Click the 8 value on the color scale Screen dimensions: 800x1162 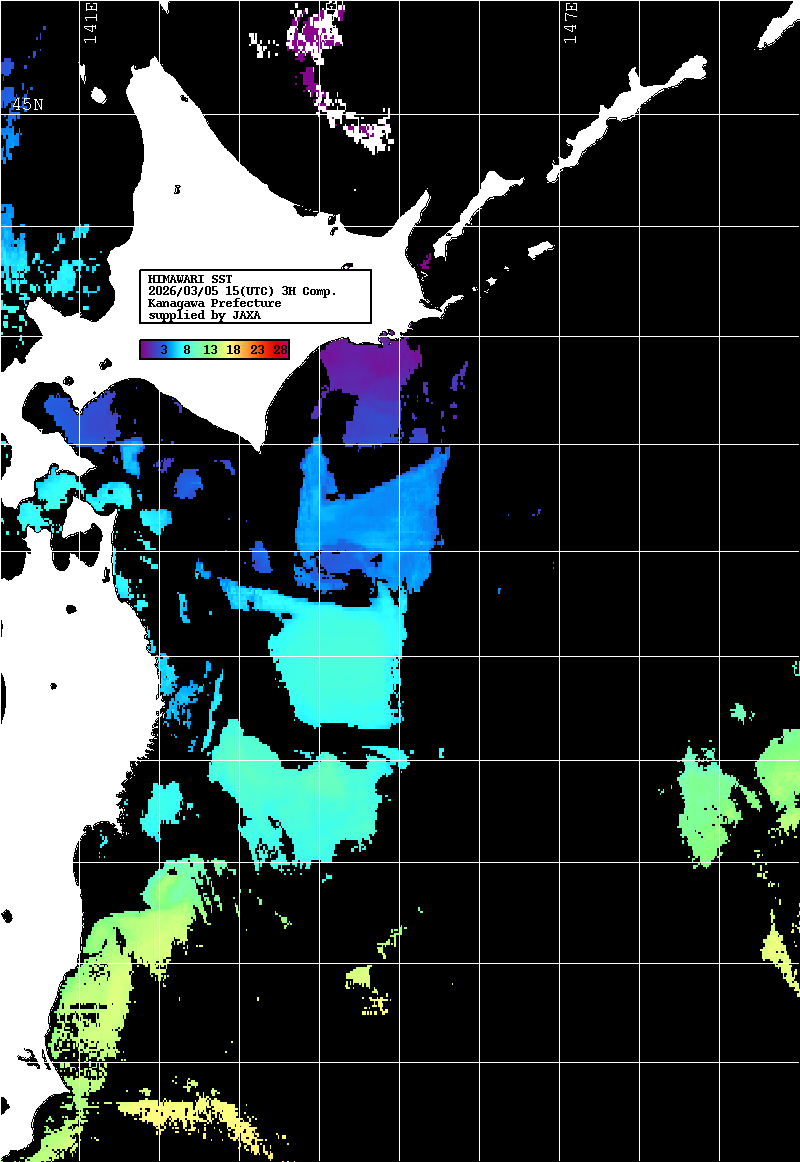[x=187, y=349]
